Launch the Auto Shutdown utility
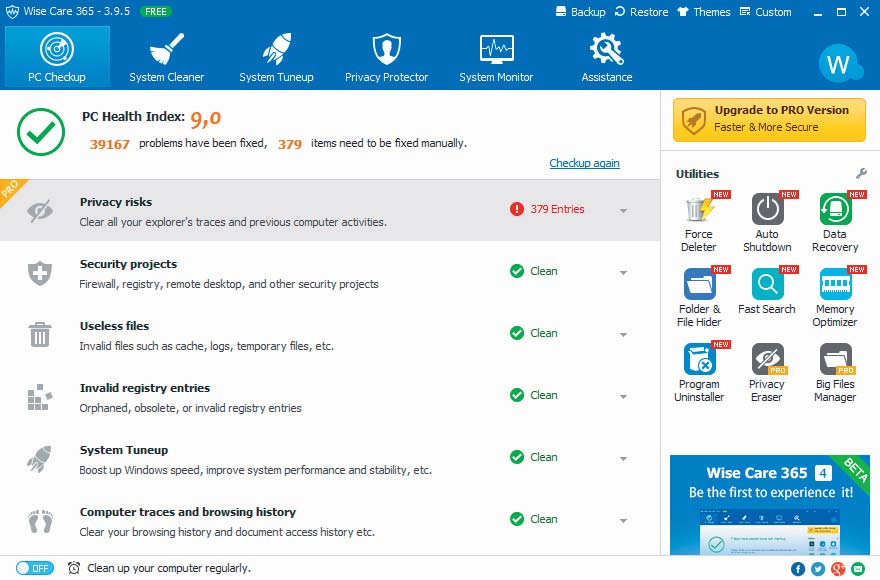 [x=767, y=222]
